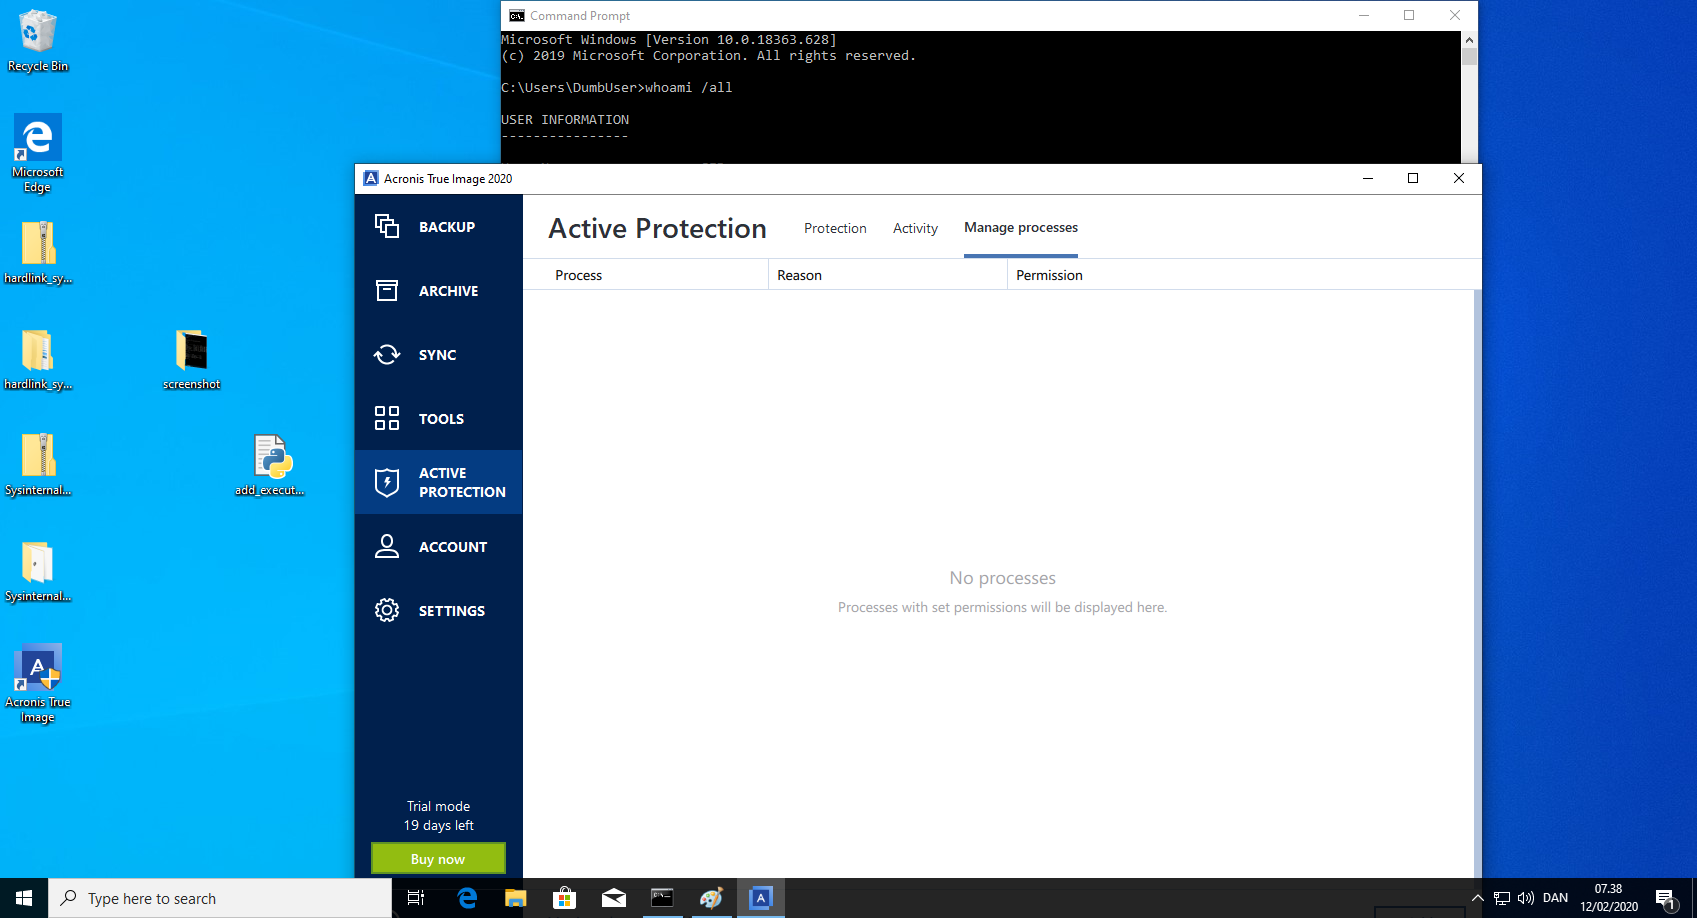1697x918 pixels.
Task: Sort by the Process column header
Action: (579, 275)
